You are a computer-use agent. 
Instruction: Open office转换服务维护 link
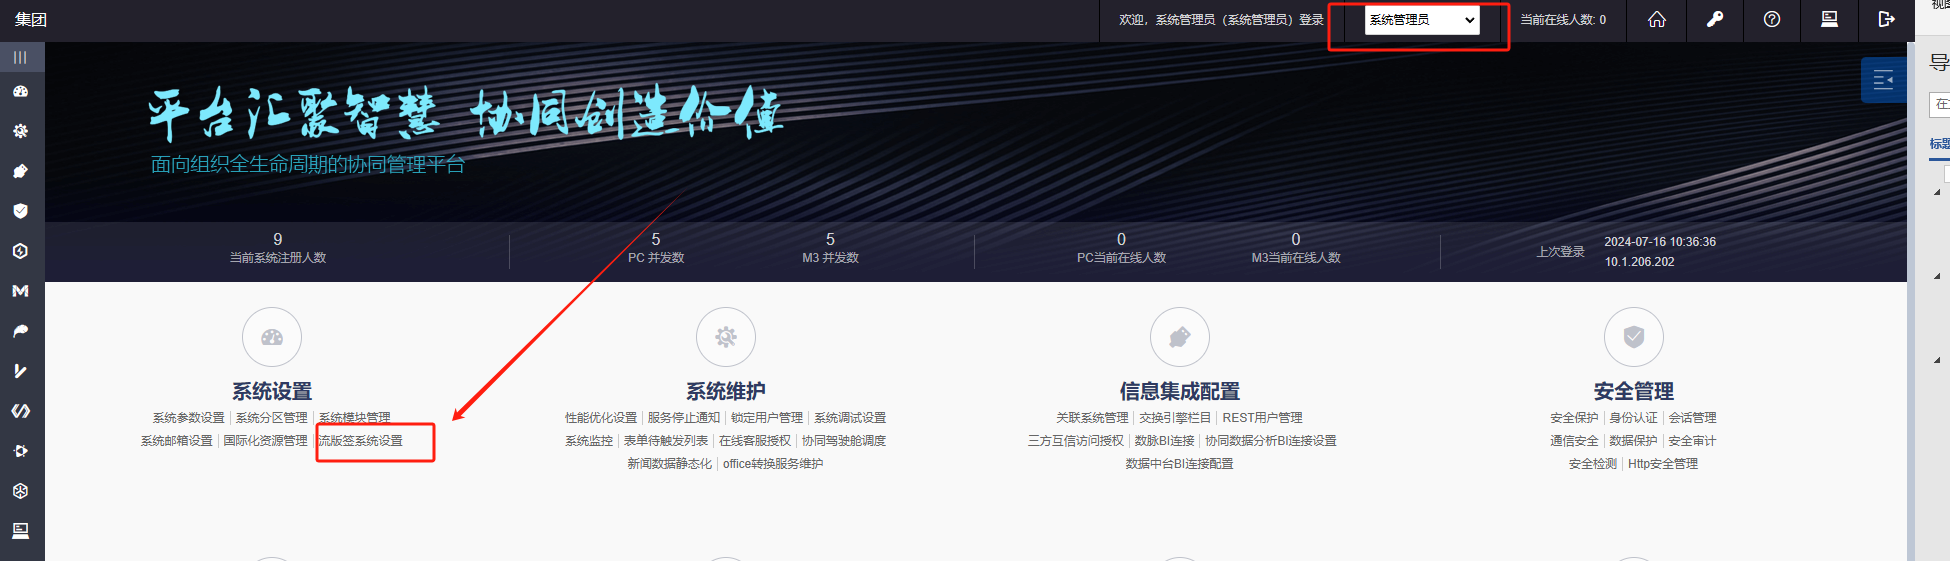click(773, 464)
